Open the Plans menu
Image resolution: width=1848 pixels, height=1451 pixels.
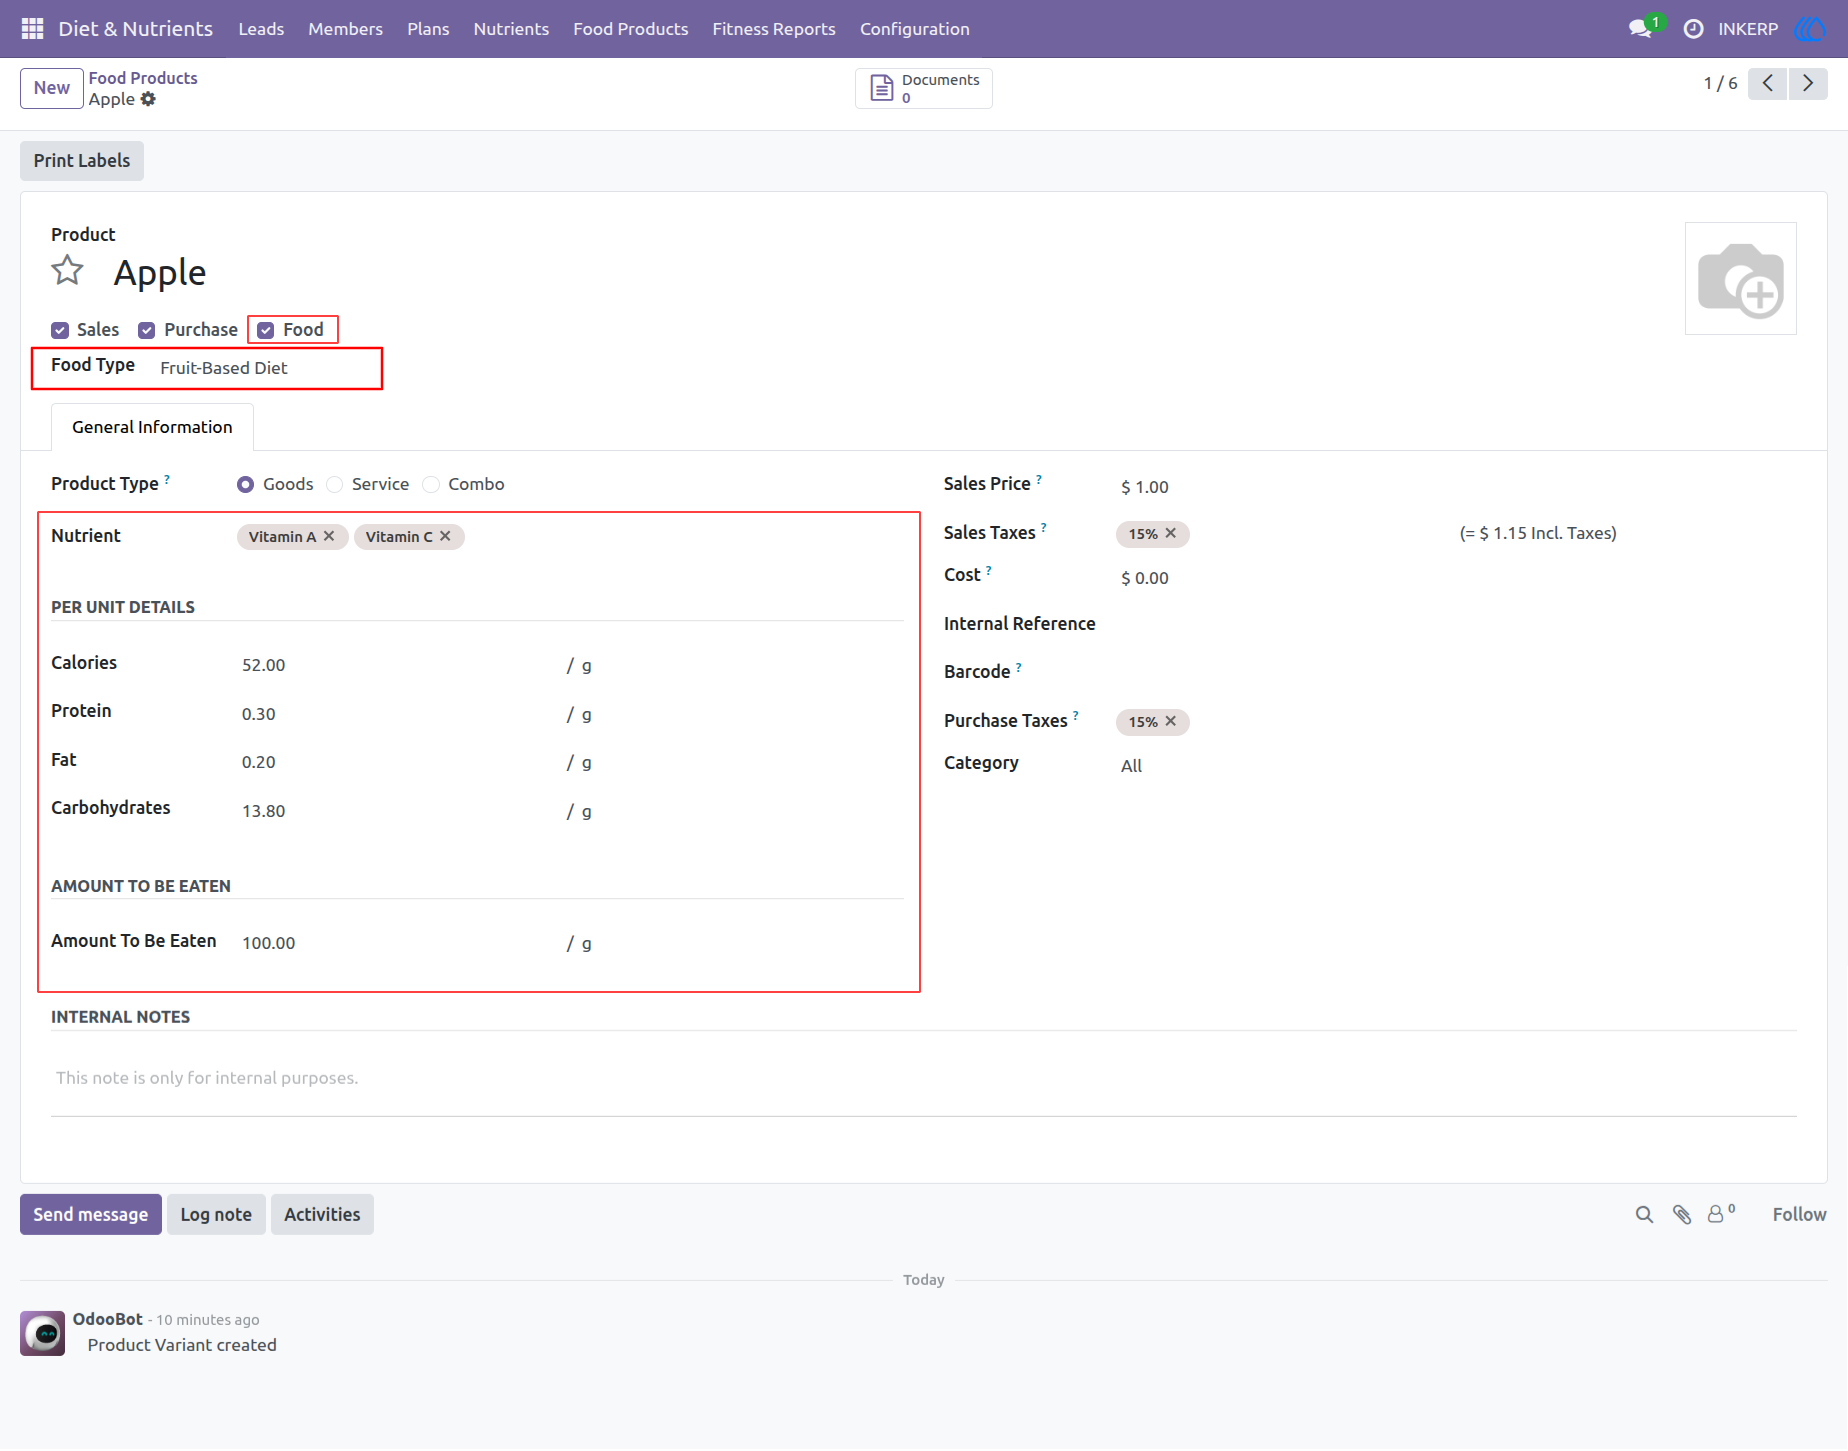click(x=428, y=29)
